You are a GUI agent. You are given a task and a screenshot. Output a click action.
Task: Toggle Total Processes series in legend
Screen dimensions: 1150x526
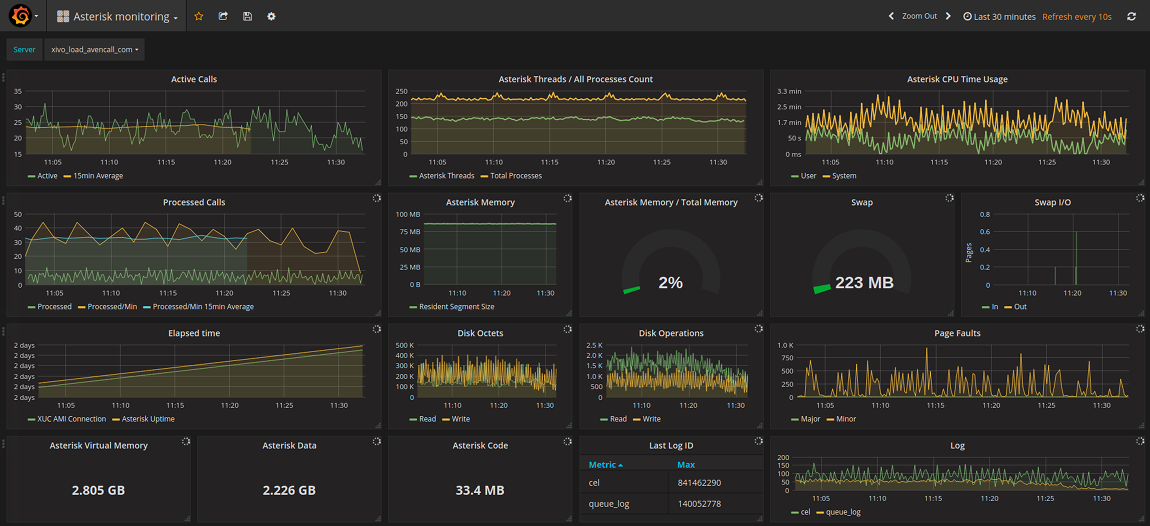pos(516,176)
